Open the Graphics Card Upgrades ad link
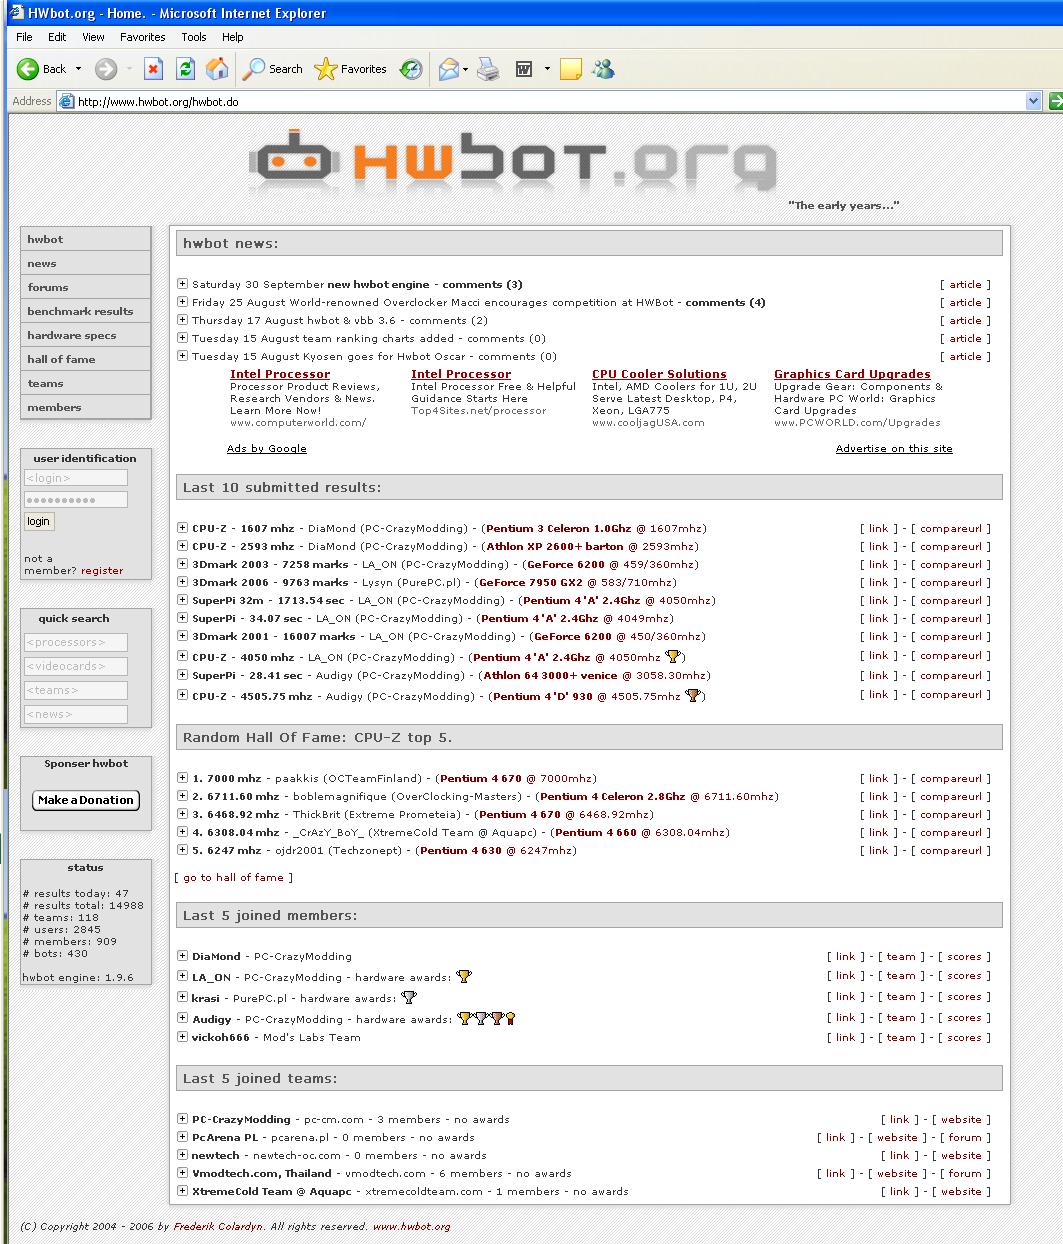Image resolution: width=1063 pixels, height=1244 pixels. (x=852, y=374)
